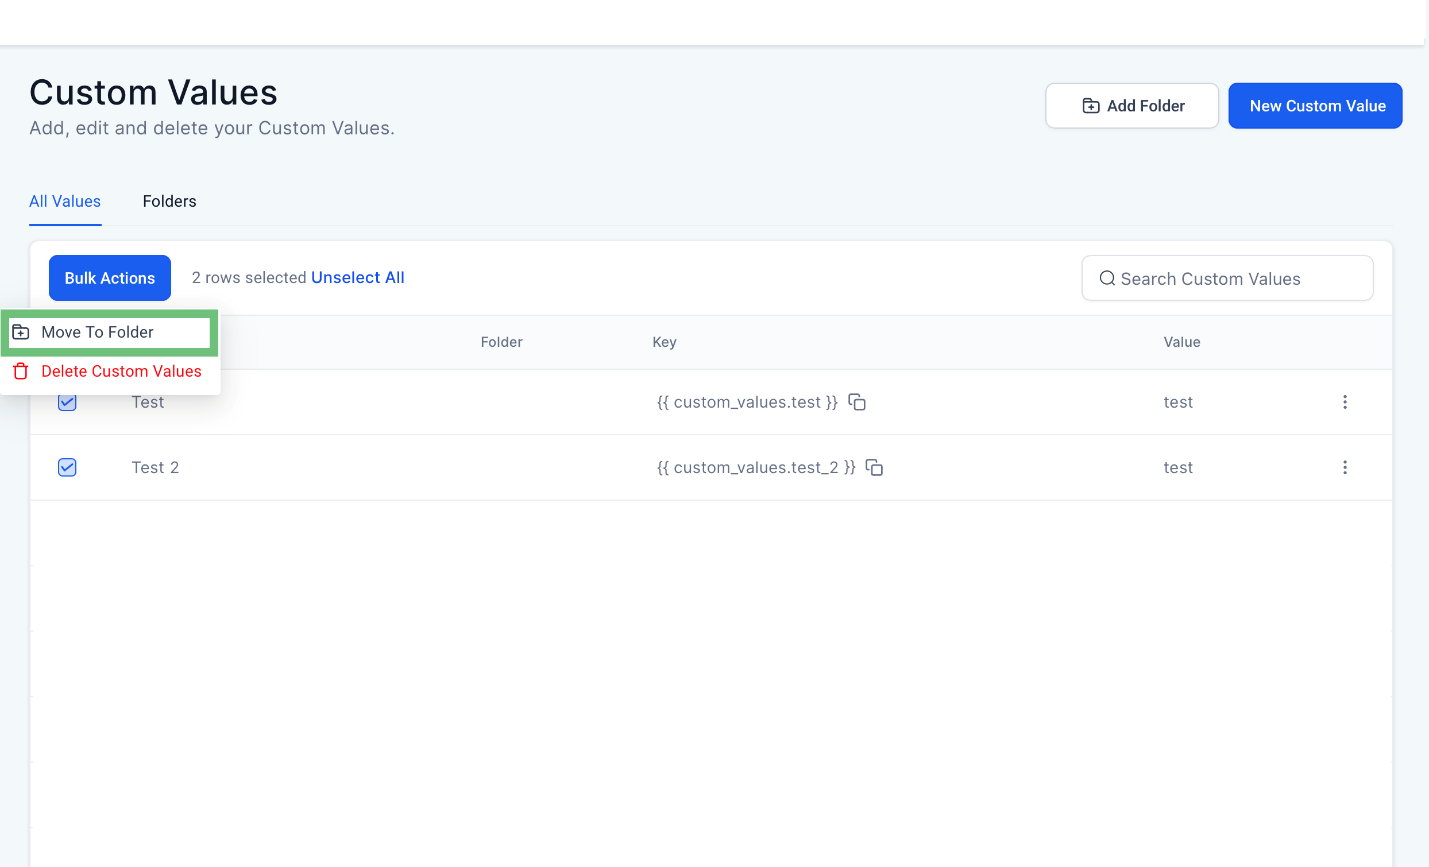The height and width of the screenshot is (867, 1429).
Task: Uncheck the Test 2 row checkbox
Action: click(67, 467)
